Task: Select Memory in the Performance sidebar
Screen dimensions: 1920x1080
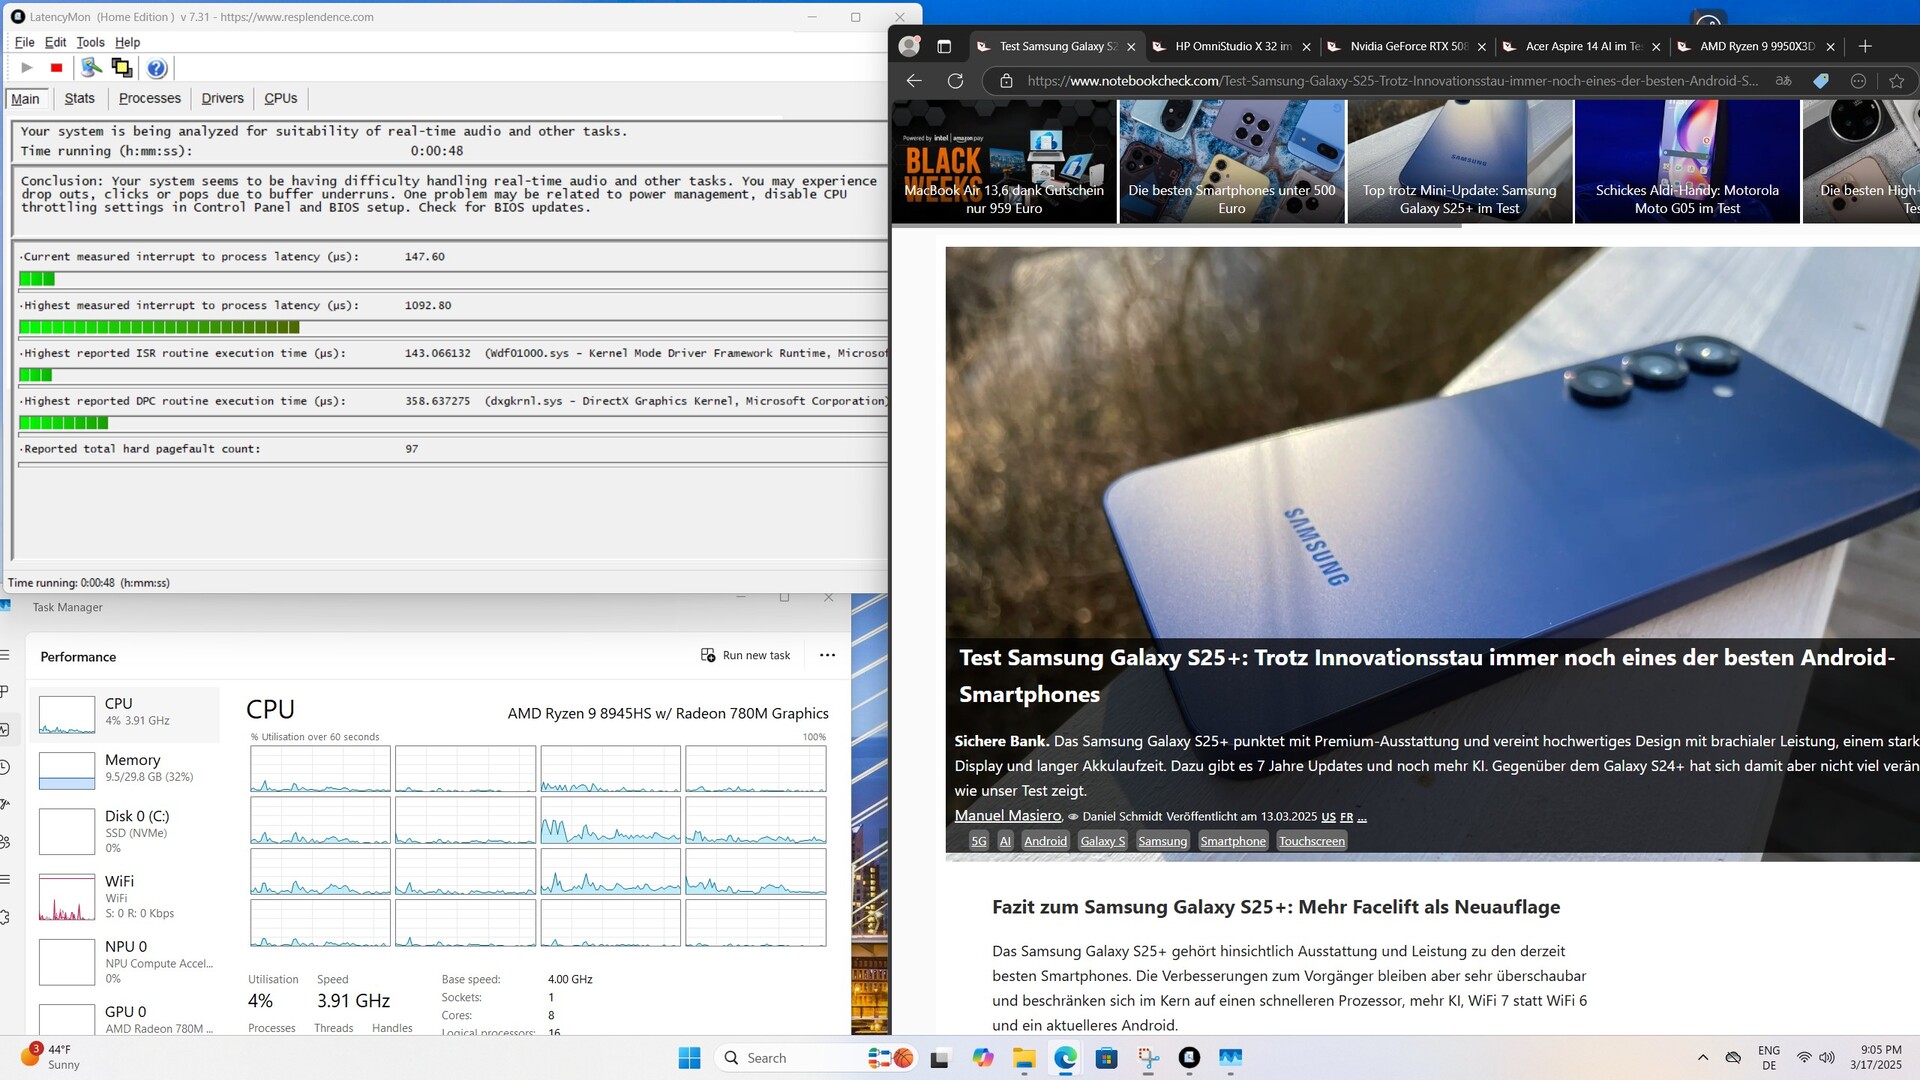Action: coord(125,768)
